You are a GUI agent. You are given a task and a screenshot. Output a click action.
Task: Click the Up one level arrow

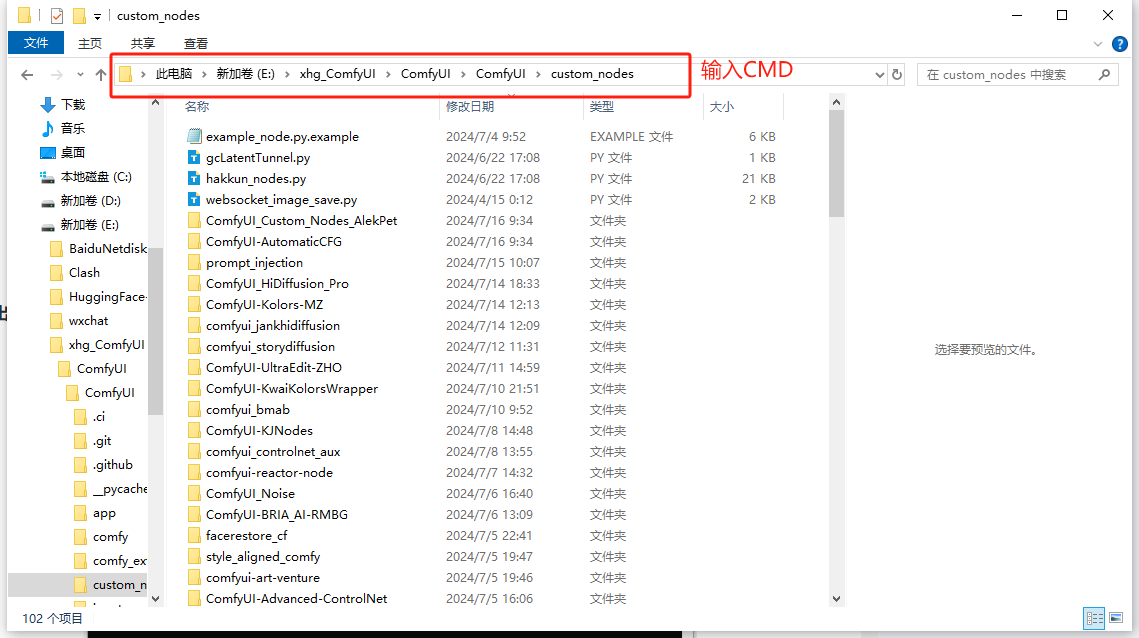pos(101,75)
